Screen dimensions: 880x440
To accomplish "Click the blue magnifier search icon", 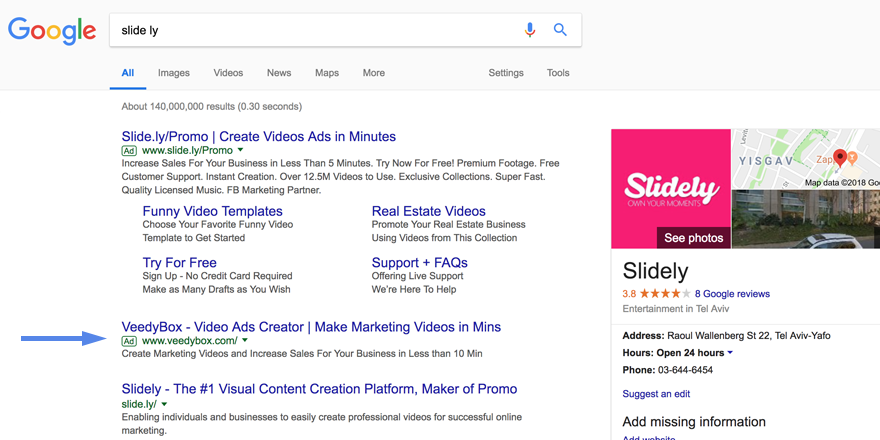I will pos(560,30).
